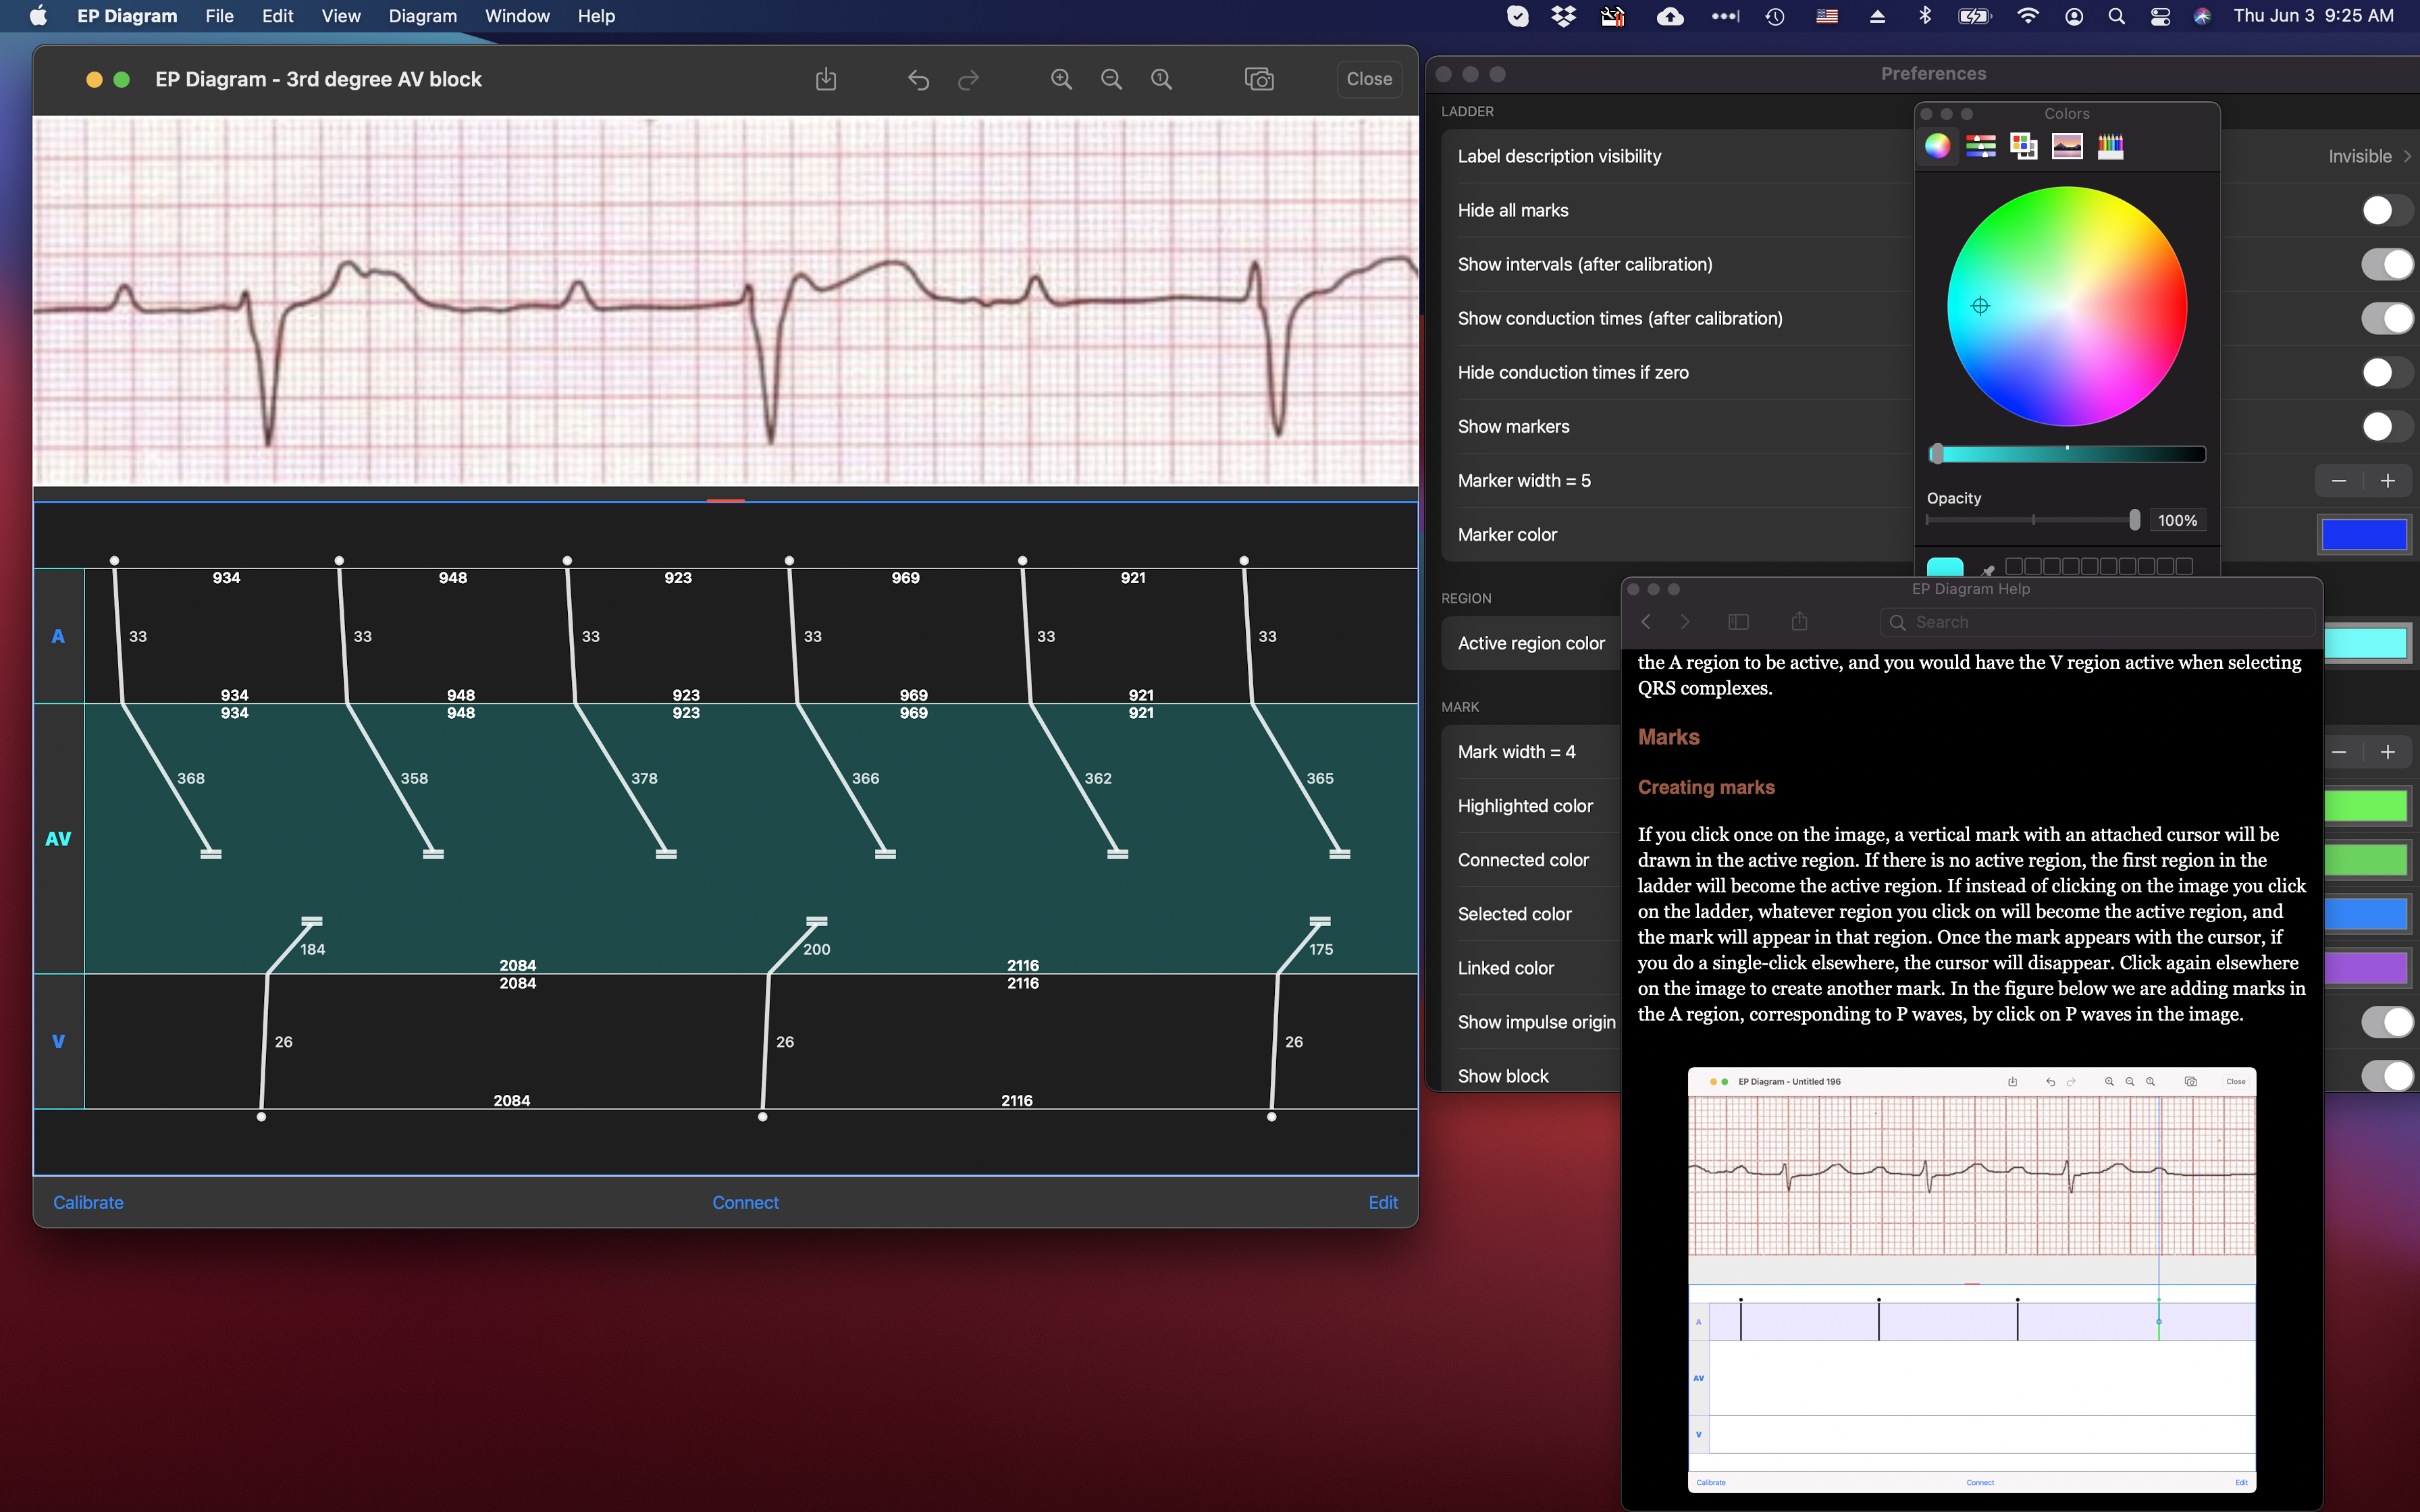Image resolution: width=2420 pixels, height=1512 pixels.
Task: Select the color sliders tab in Colors panel
Action: pos(1980,146)
